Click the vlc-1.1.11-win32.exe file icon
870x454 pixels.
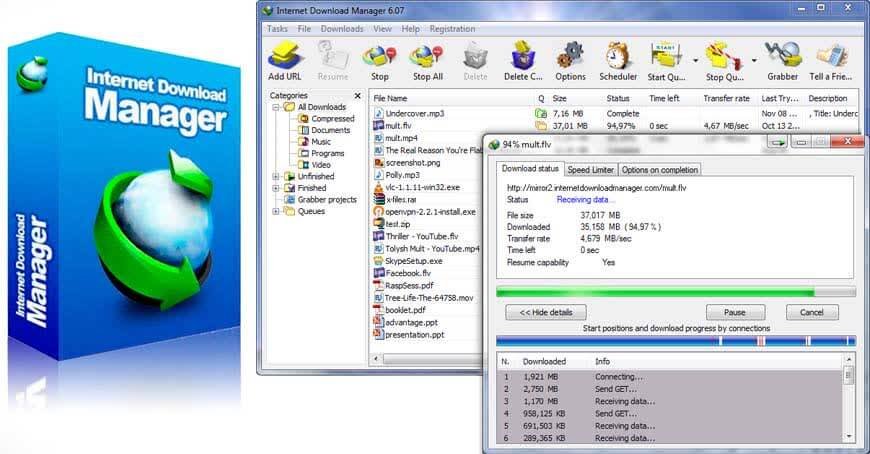pyautogui.click(x=378, y=188)
